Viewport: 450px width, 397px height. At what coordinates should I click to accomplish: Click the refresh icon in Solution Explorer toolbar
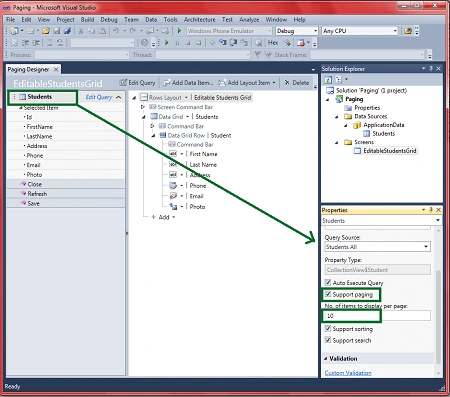click(328, 80)
